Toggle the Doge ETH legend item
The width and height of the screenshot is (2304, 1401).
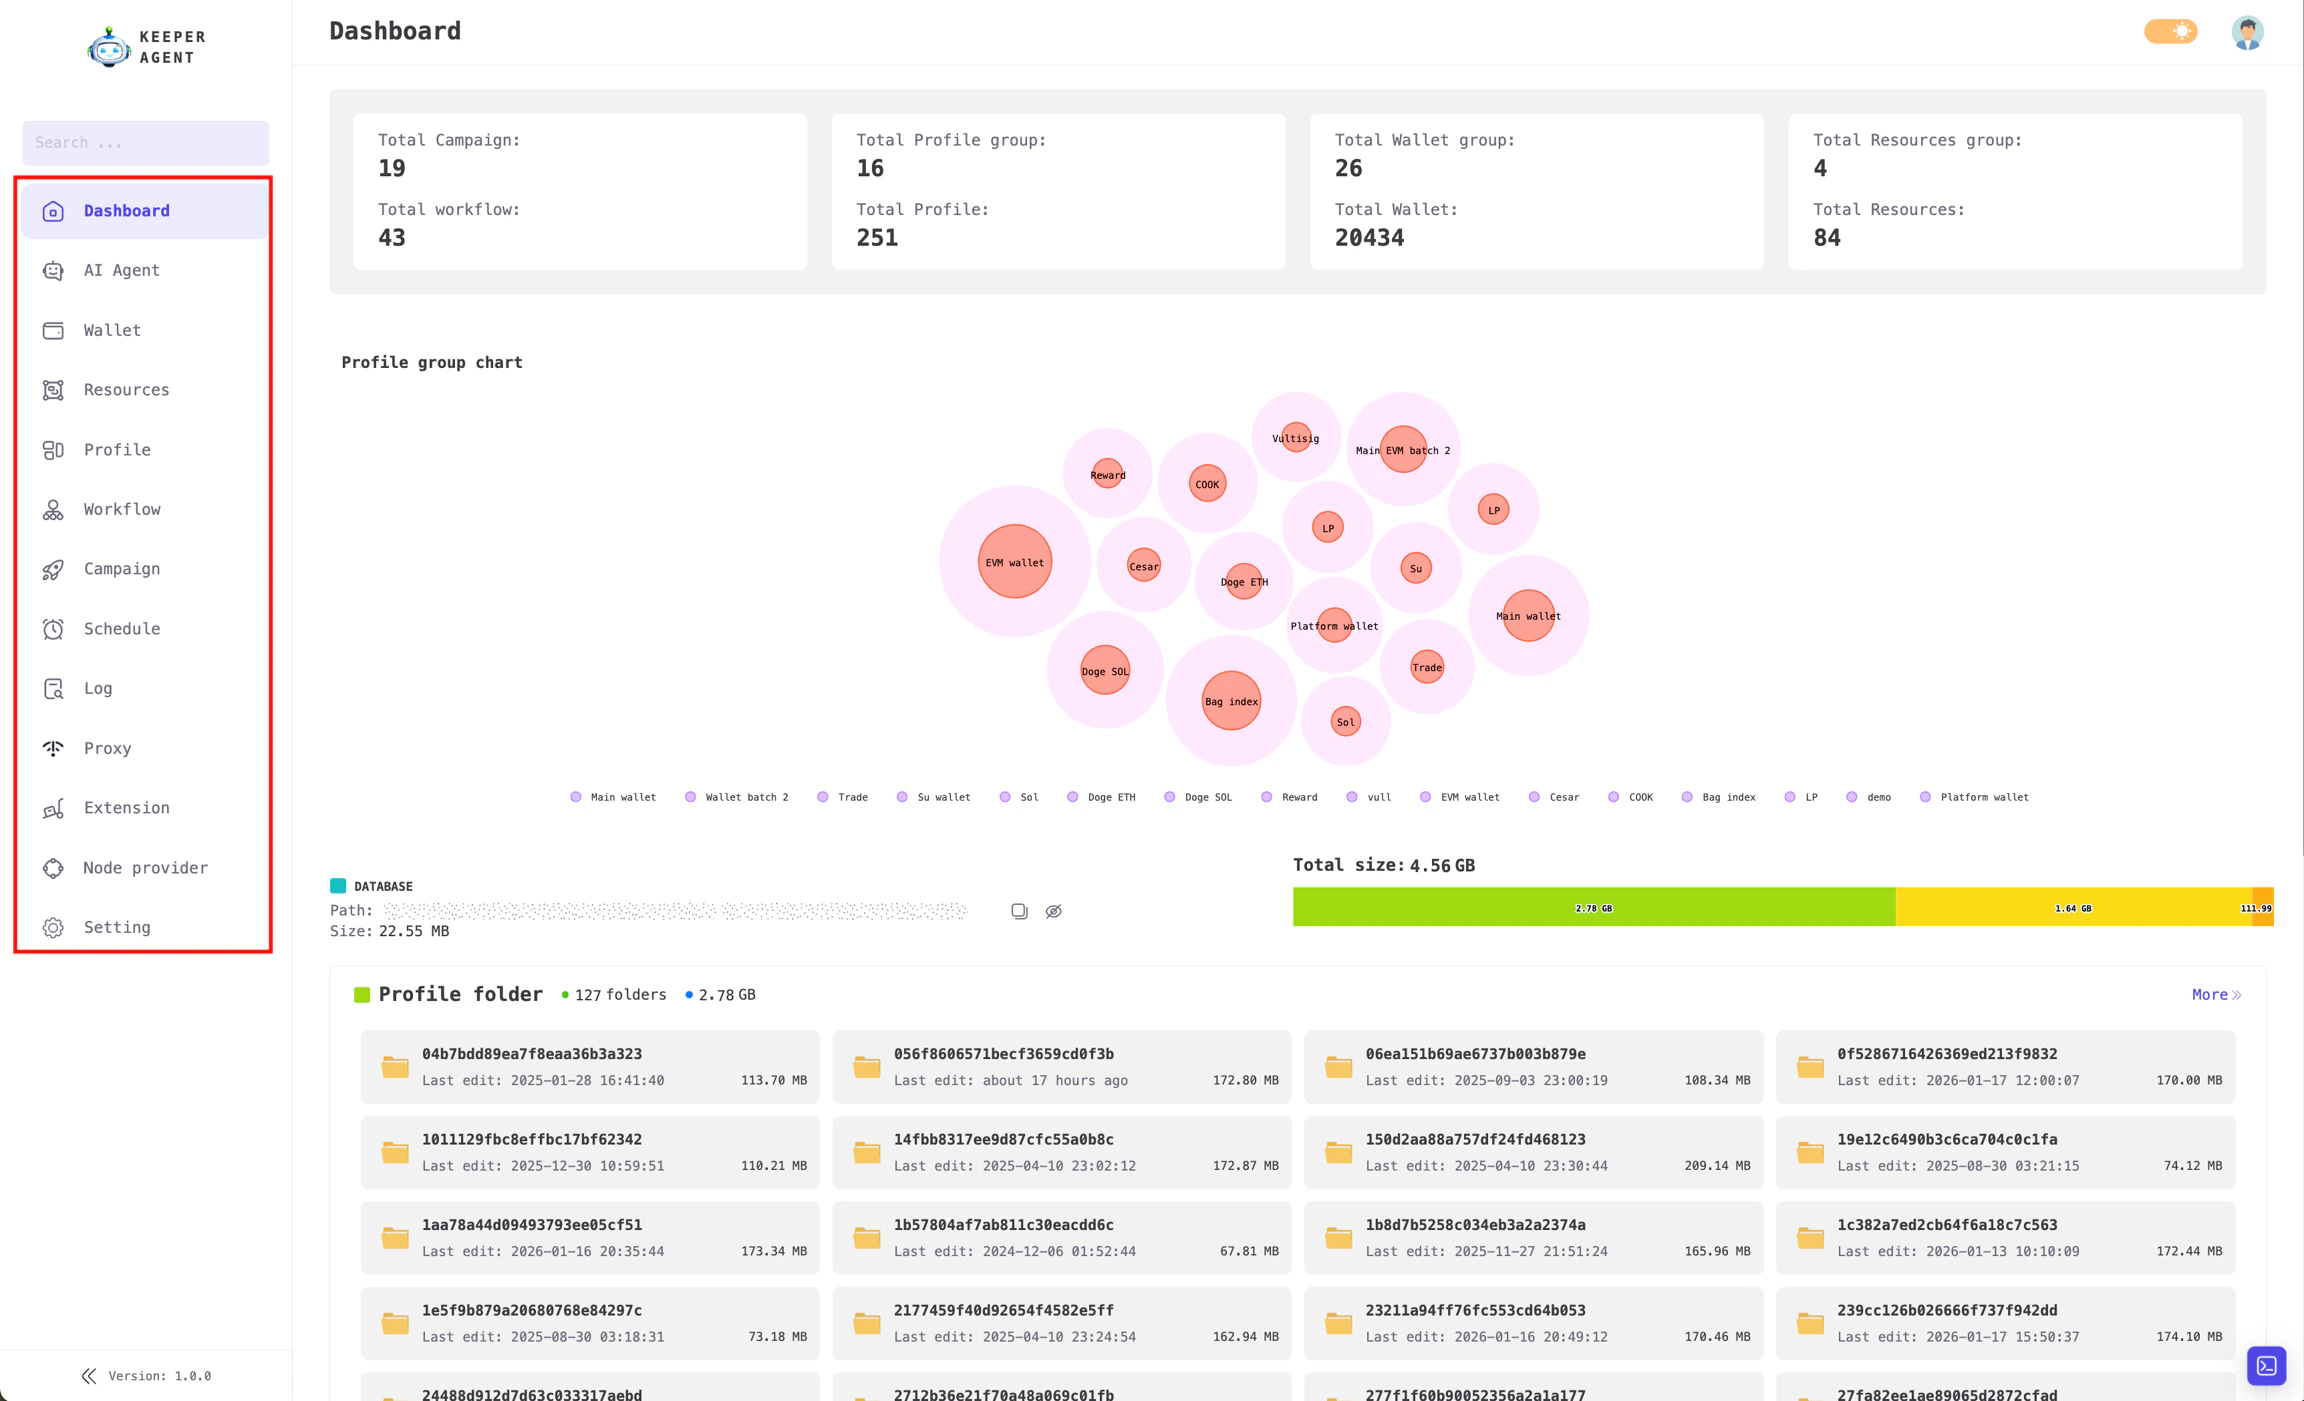[x=1101, y=796]
